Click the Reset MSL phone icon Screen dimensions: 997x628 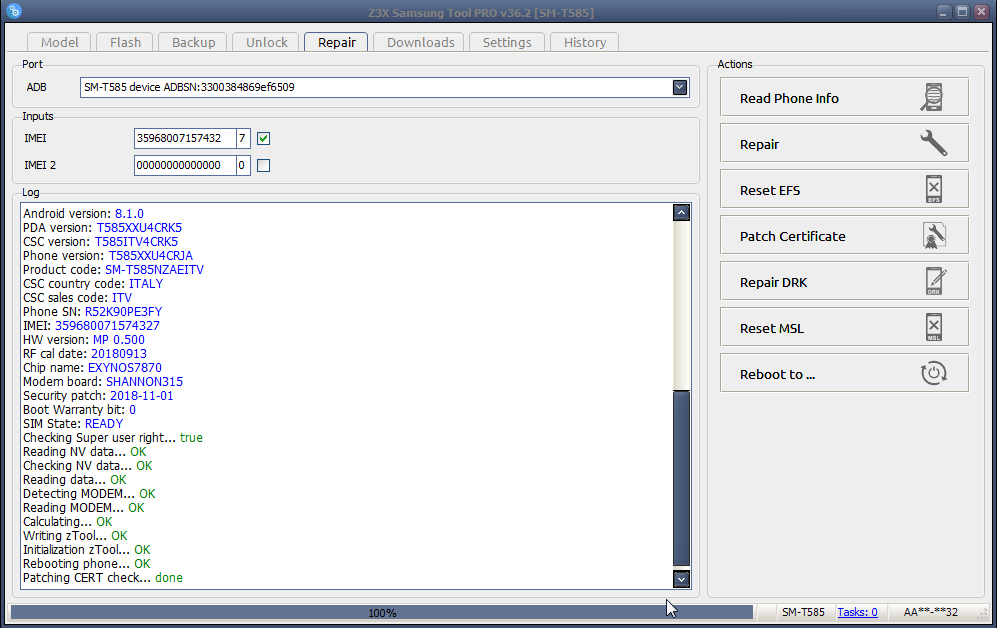tap(933, 327)
